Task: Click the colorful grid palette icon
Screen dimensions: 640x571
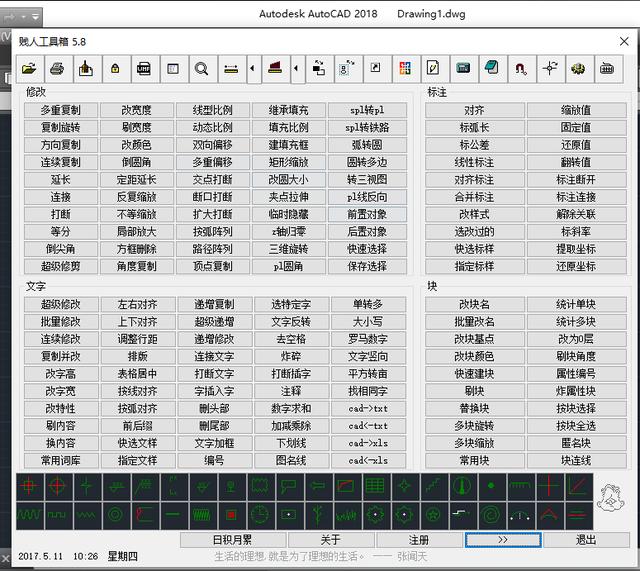Action: tap(405, 69)
